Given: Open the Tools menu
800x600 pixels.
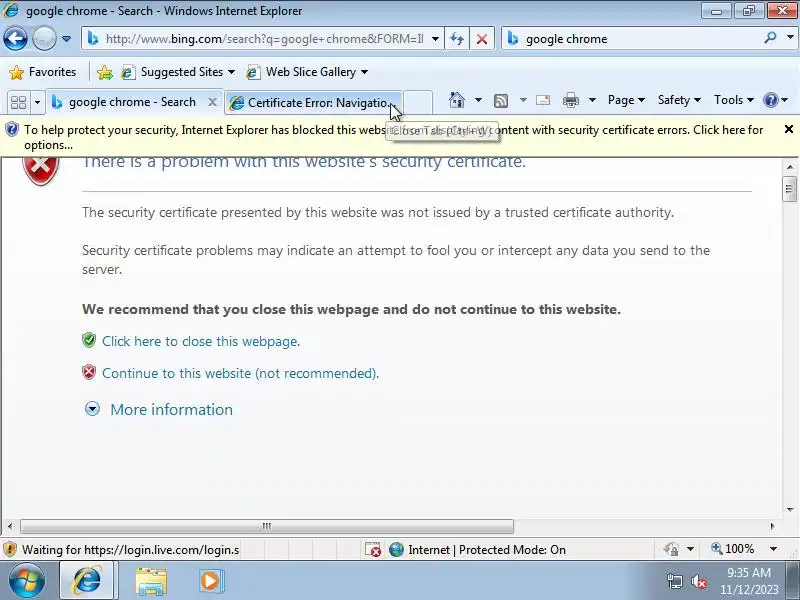Looking at the screenshot, I should [x=734, y=100].
